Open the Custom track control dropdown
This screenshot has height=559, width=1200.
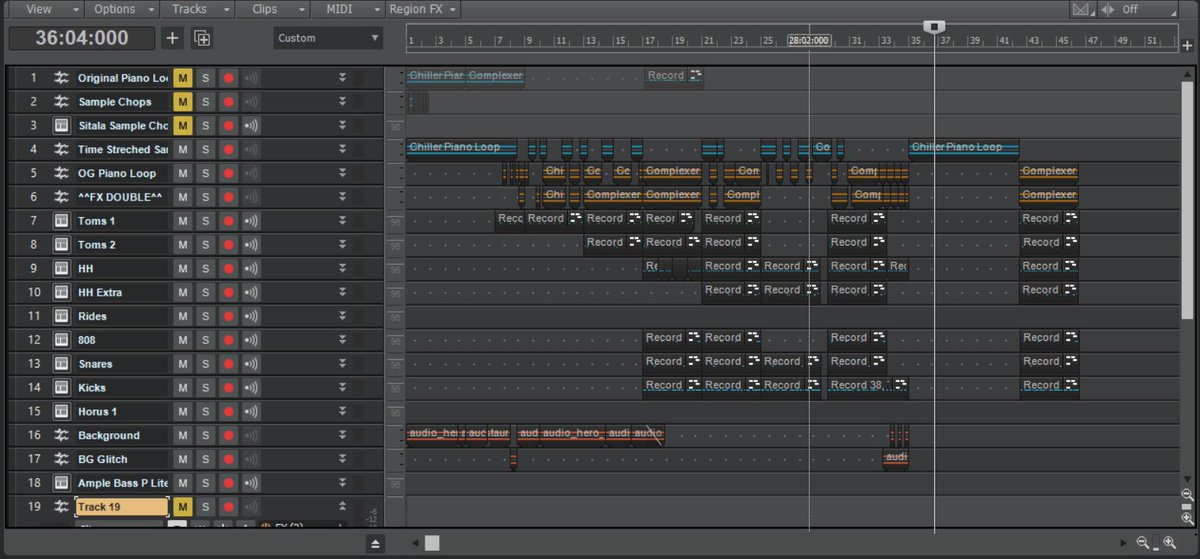(x=328, y=38)
